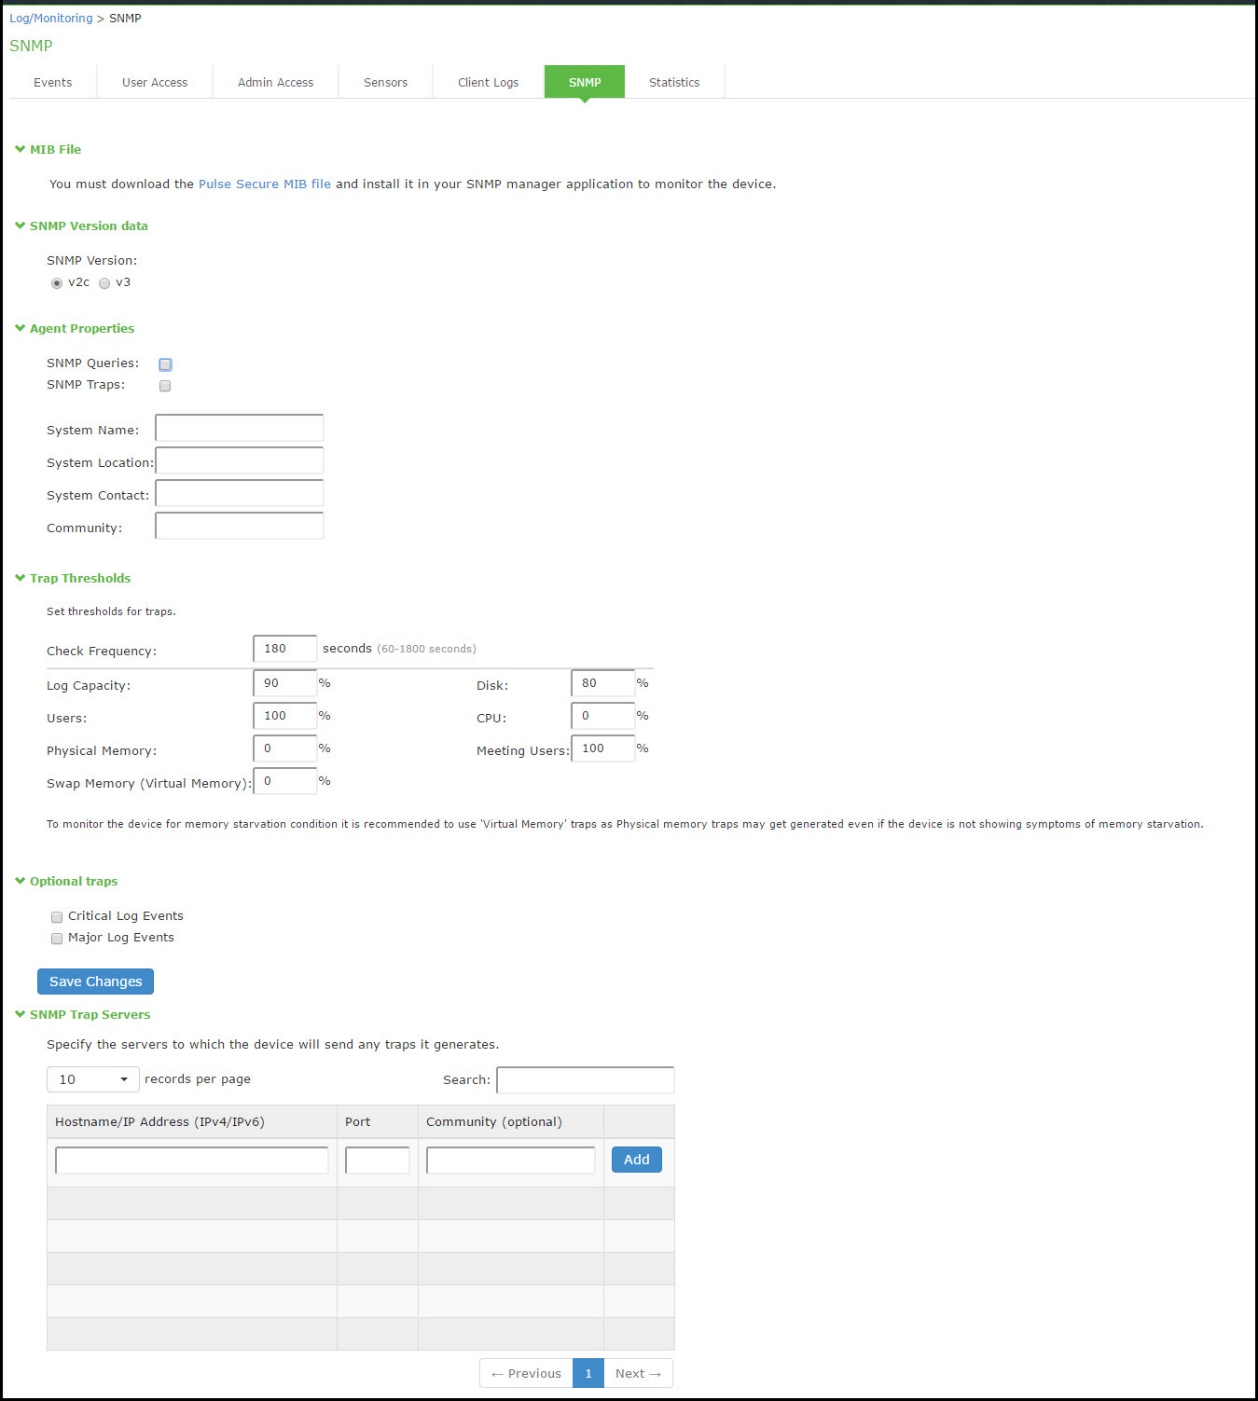This screenshot has height=1401, width=1258.
Task: Switch to the Client Logs tab
Action: pyautogui.click(x=488, y=82)
